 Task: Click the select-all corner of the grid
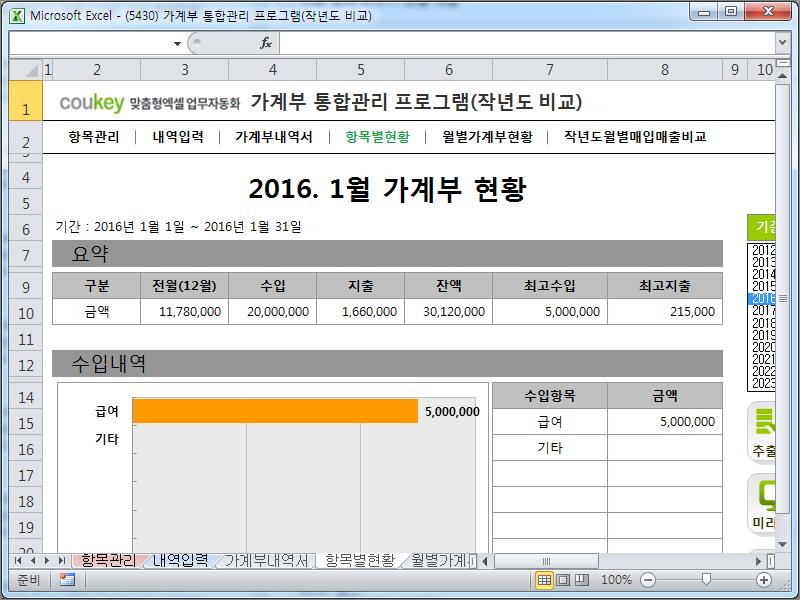pos(26,69)
